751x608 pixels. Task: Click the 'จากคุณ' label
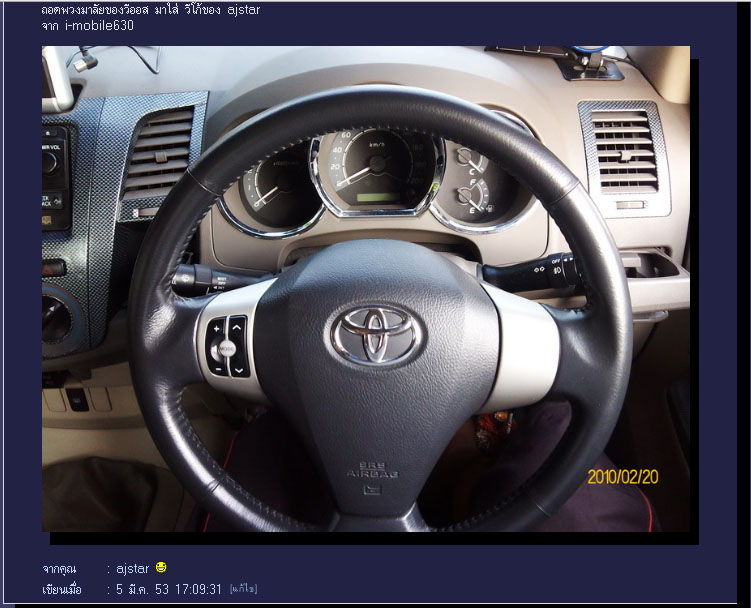(x=59, y=569)
